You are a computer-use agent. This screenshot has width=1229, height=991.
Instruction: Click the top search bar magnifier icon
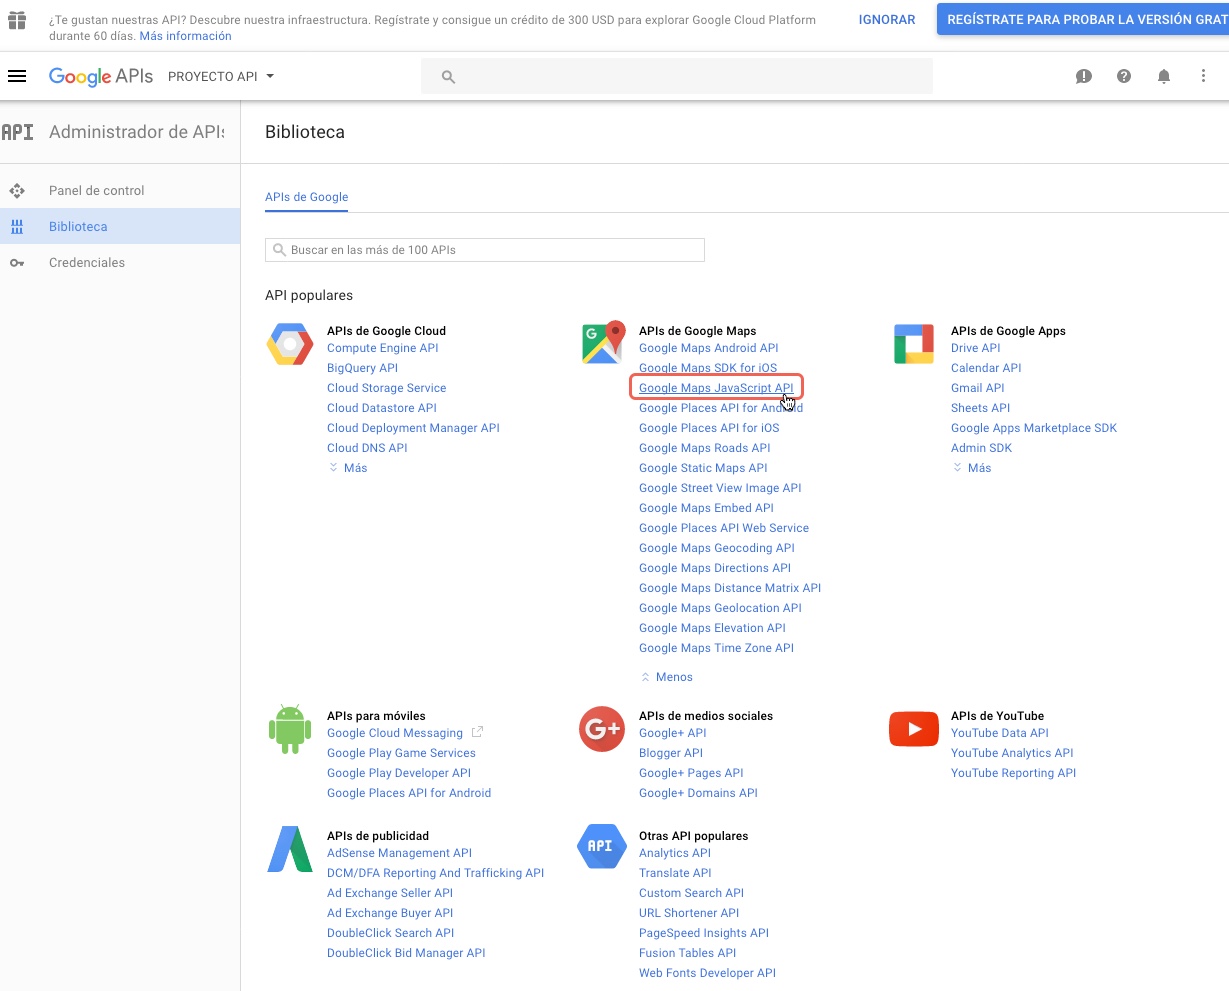point(448,77)
